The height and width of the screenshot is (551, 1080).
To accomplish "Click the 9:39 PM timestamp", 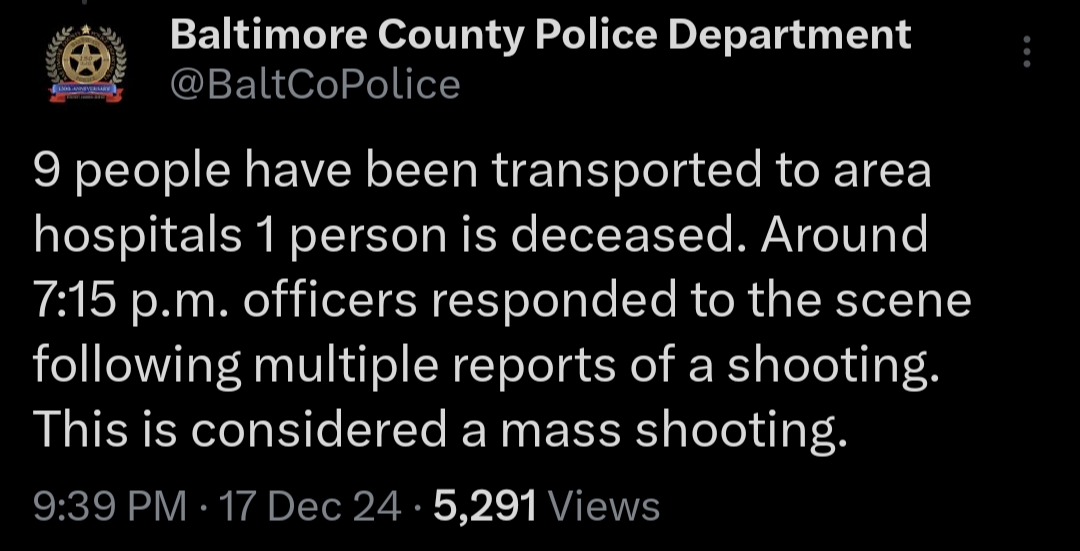I will (x=109, y=506).
